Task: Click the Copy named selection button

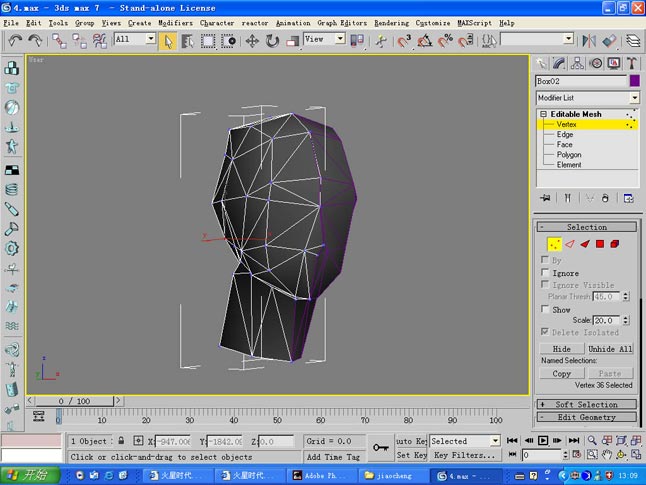Action: tap(562, 373)
